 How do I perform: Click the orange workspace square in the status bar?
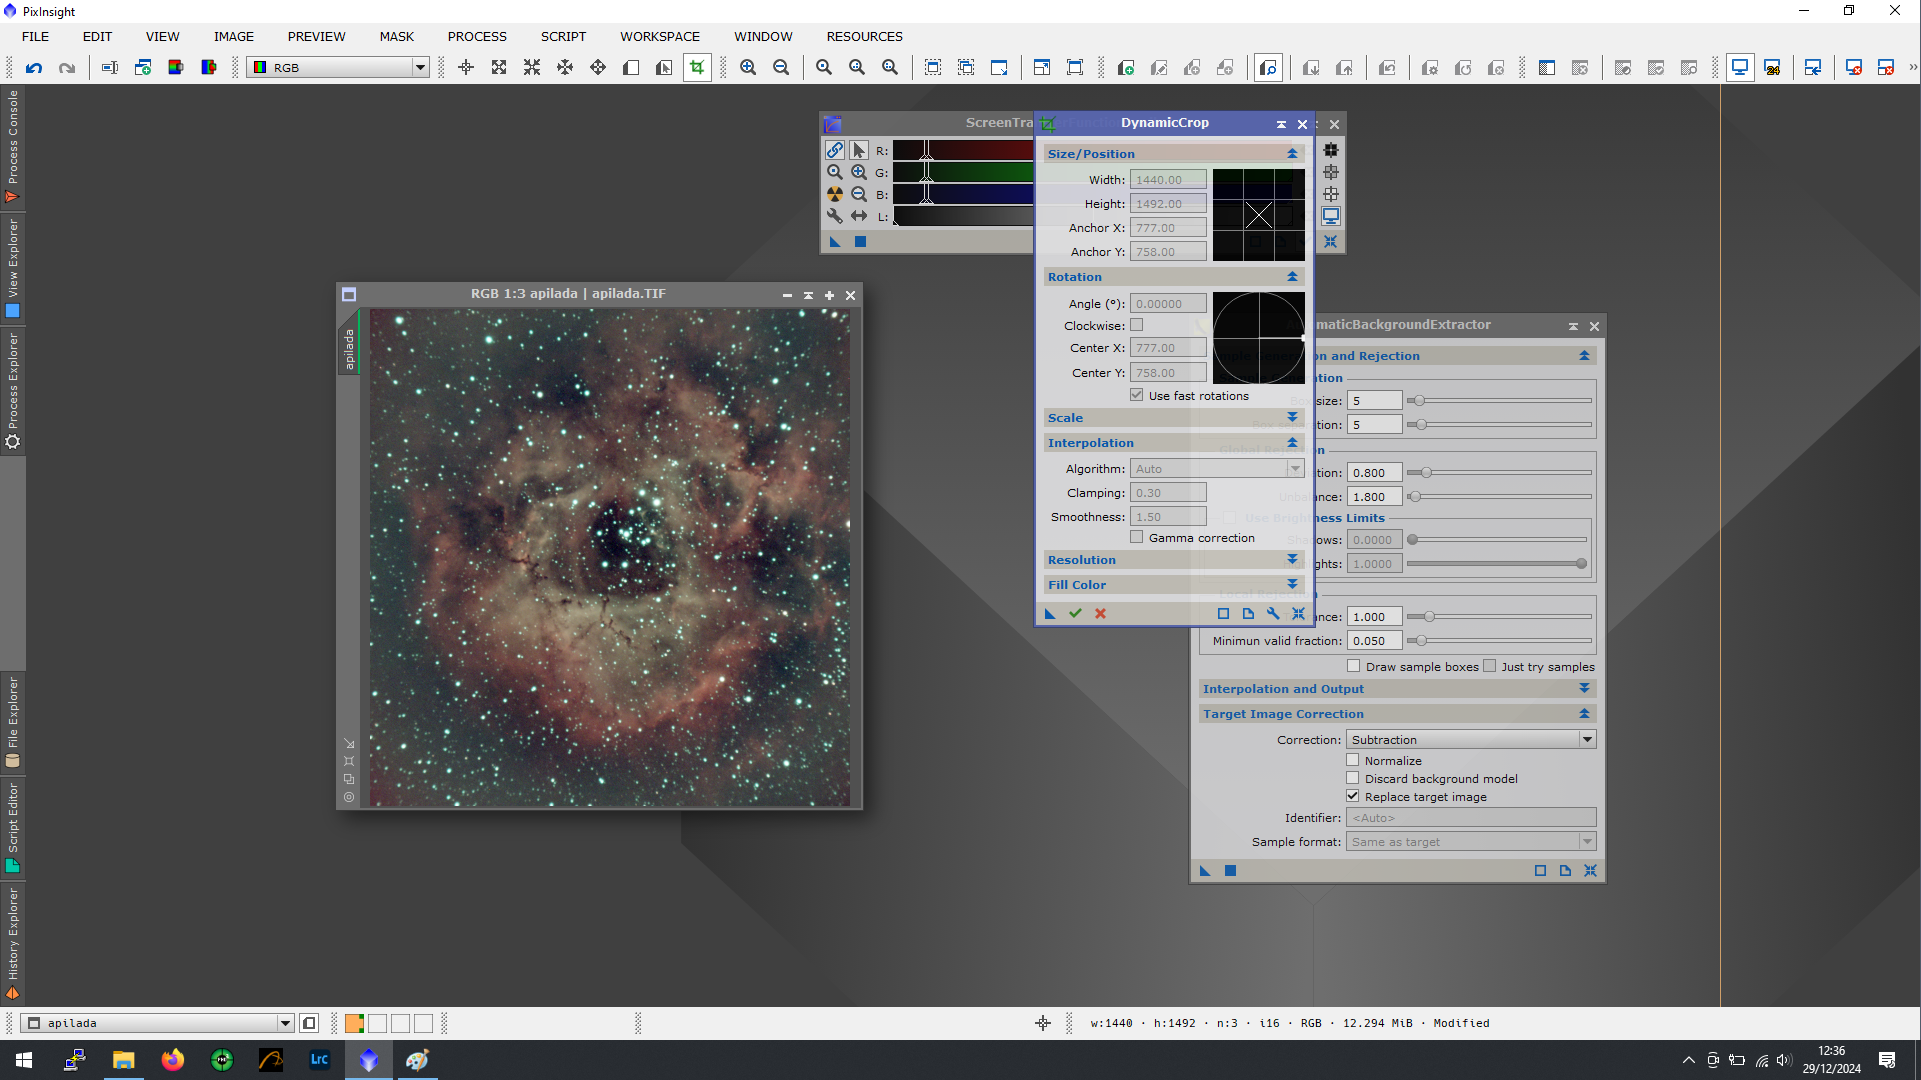pyautogui.click(x=354, y=1023)
